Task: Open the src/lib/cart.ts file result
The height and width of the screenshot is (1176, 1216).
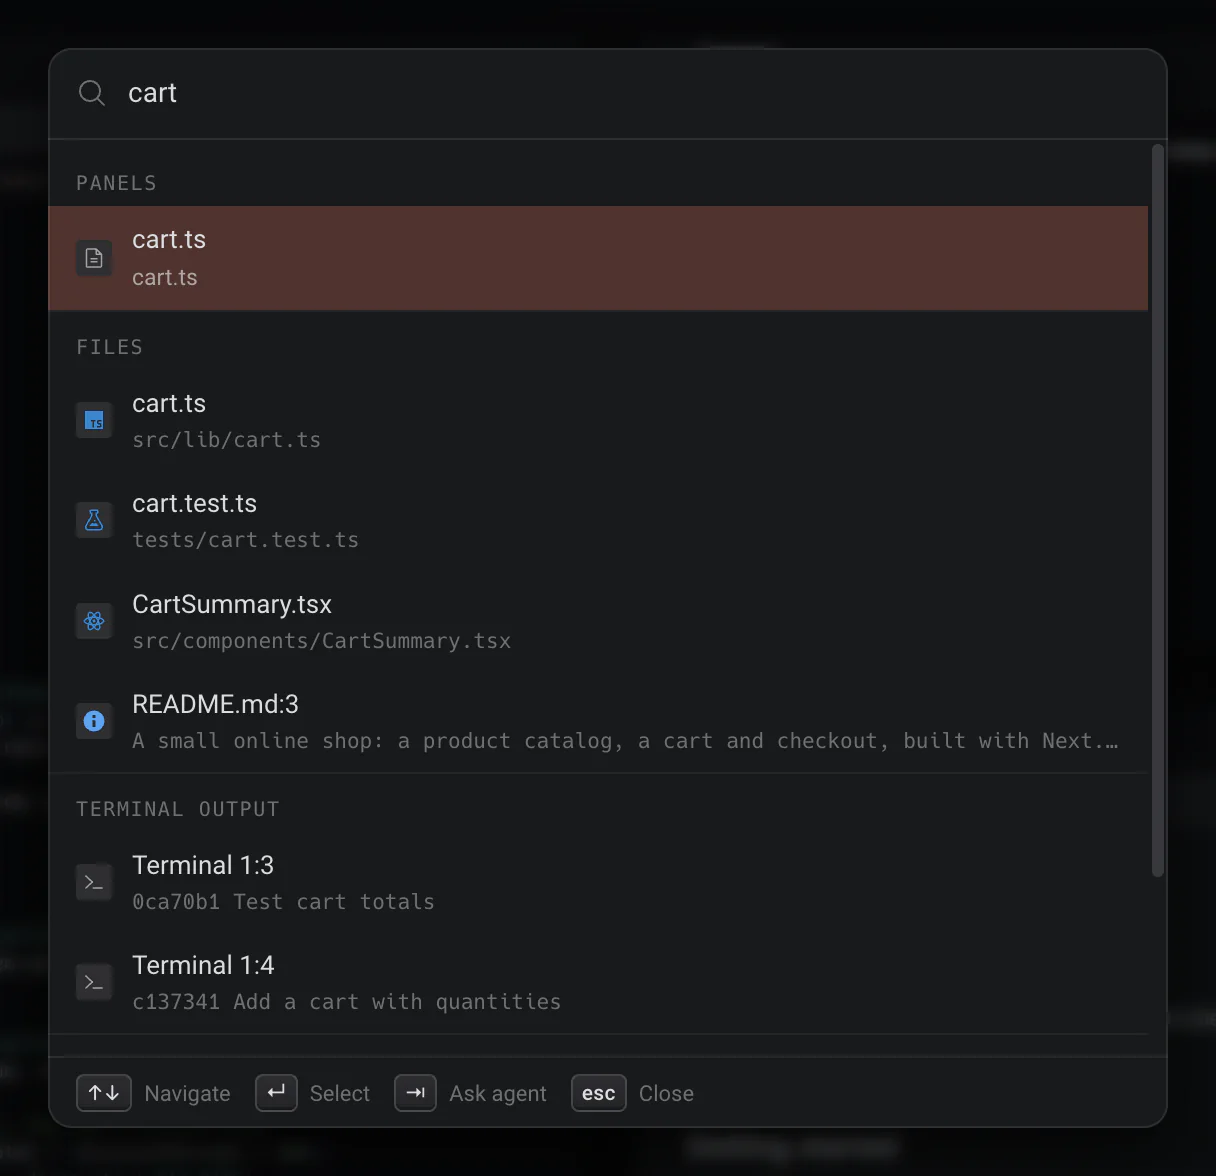Action: click(598, 421)
